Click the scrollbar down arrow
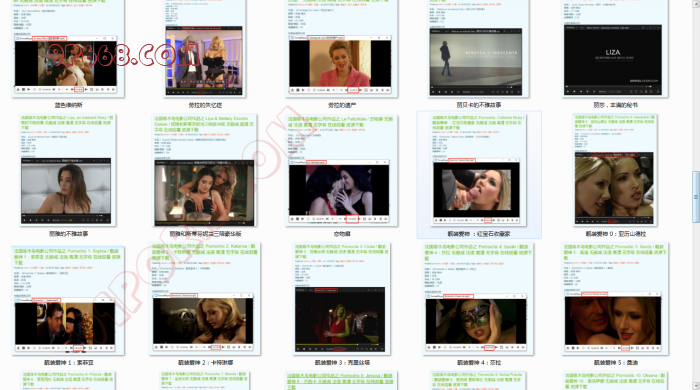The image size is (700, 390). point(696,386)
